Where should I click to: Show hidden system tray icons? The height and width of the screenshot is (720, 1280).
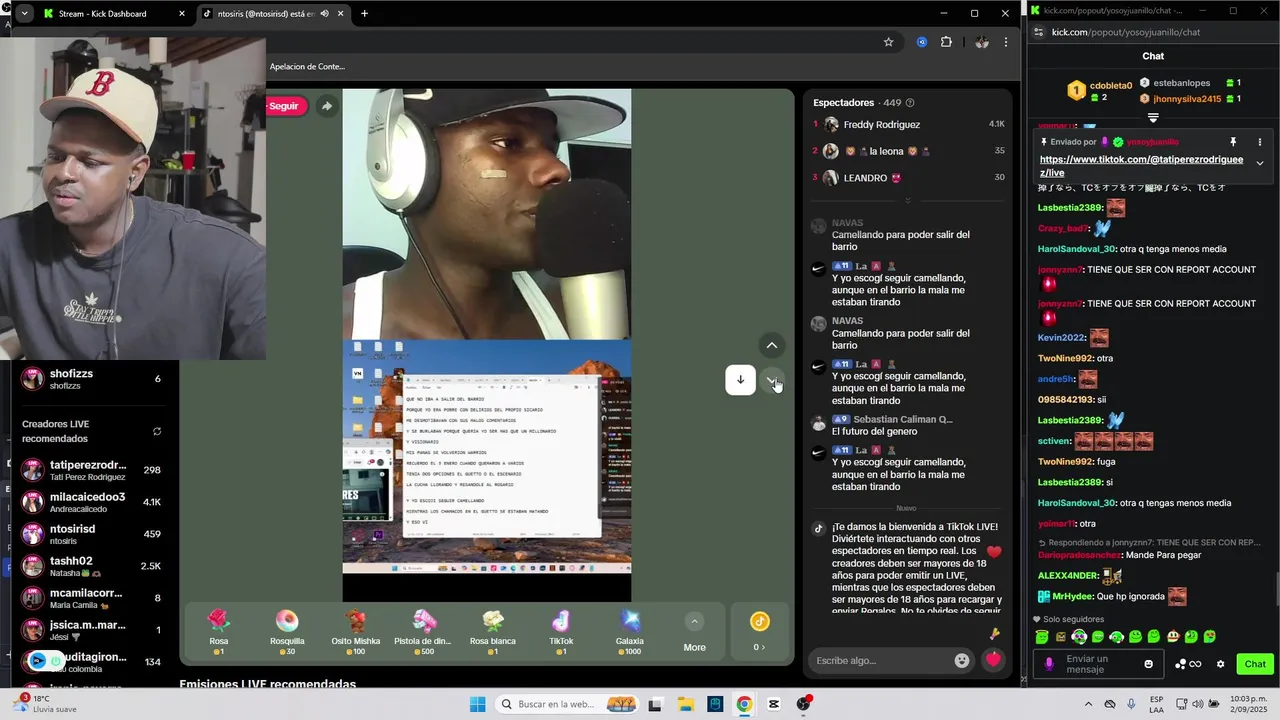point(1088,704)
